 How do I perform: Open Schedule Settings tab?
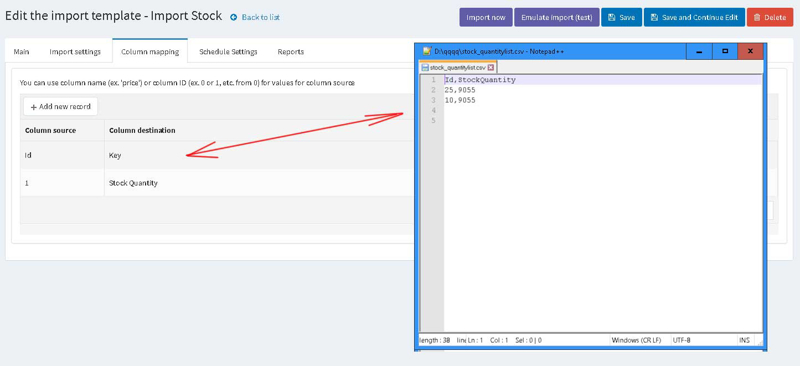point(228,52)
